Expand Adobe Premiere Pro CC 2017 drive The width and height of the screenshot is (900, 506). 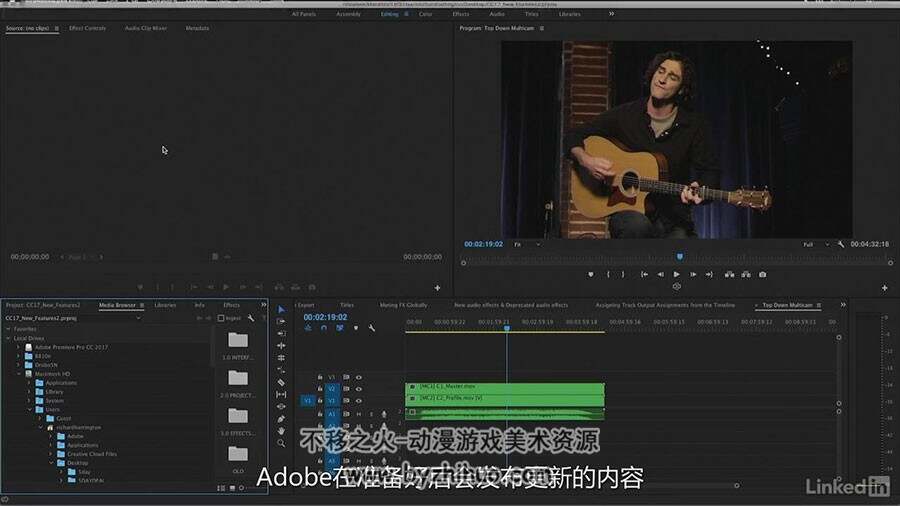tap(18, 347)
